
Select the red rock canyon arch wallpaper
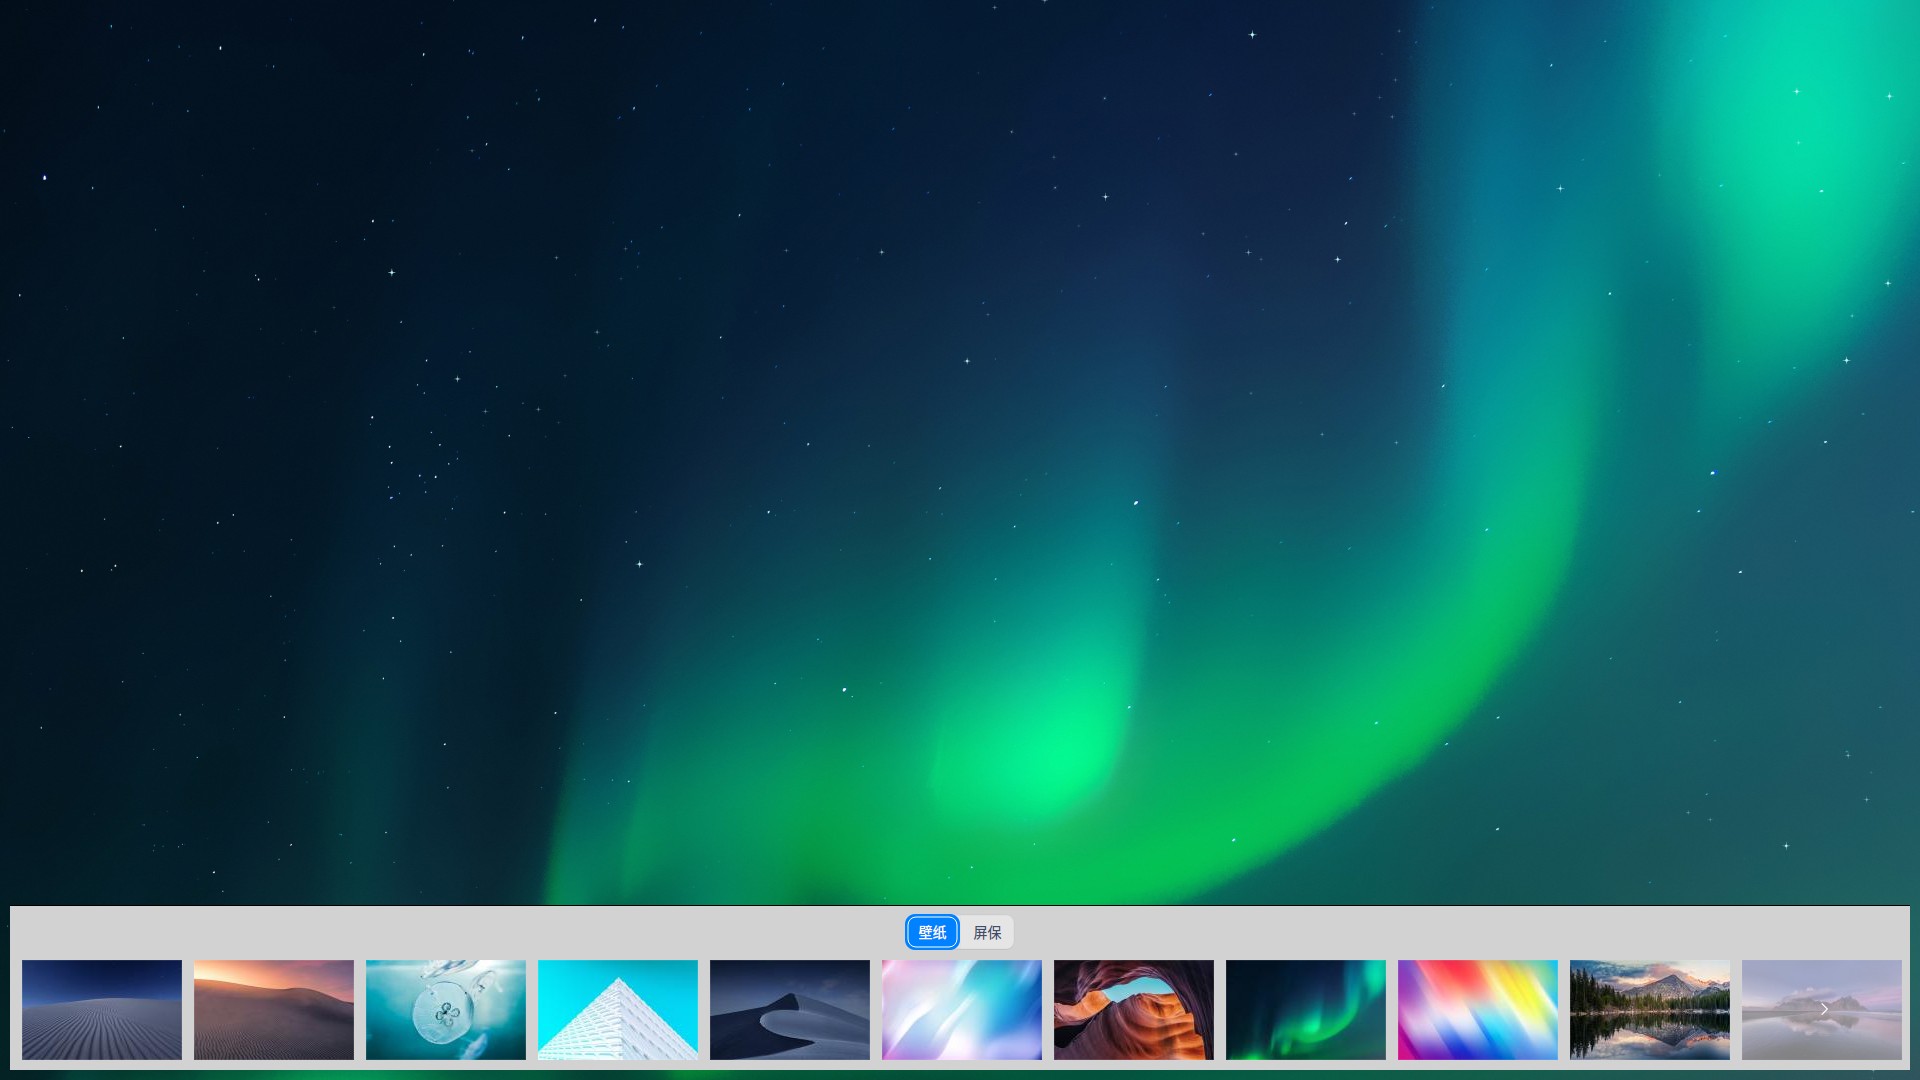point(1134,1009)
